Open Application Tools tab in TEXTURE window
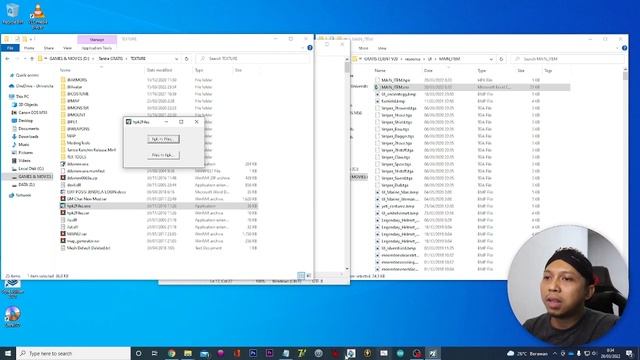The height and width of the screenshot is (360, 640). [97, 48]
